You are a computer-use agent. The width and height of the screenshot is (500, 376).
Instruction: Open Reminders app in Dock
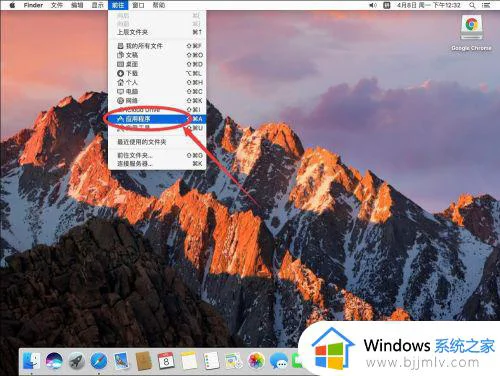(211, 361)
